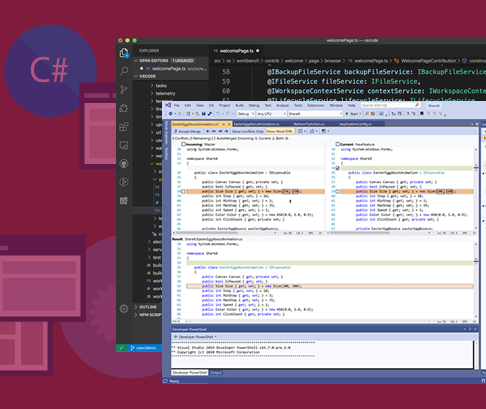This screenshot has width=486, height=409.
Task: Go to previous conflict arrow in merge toolbar
Action: pos(208,131)
